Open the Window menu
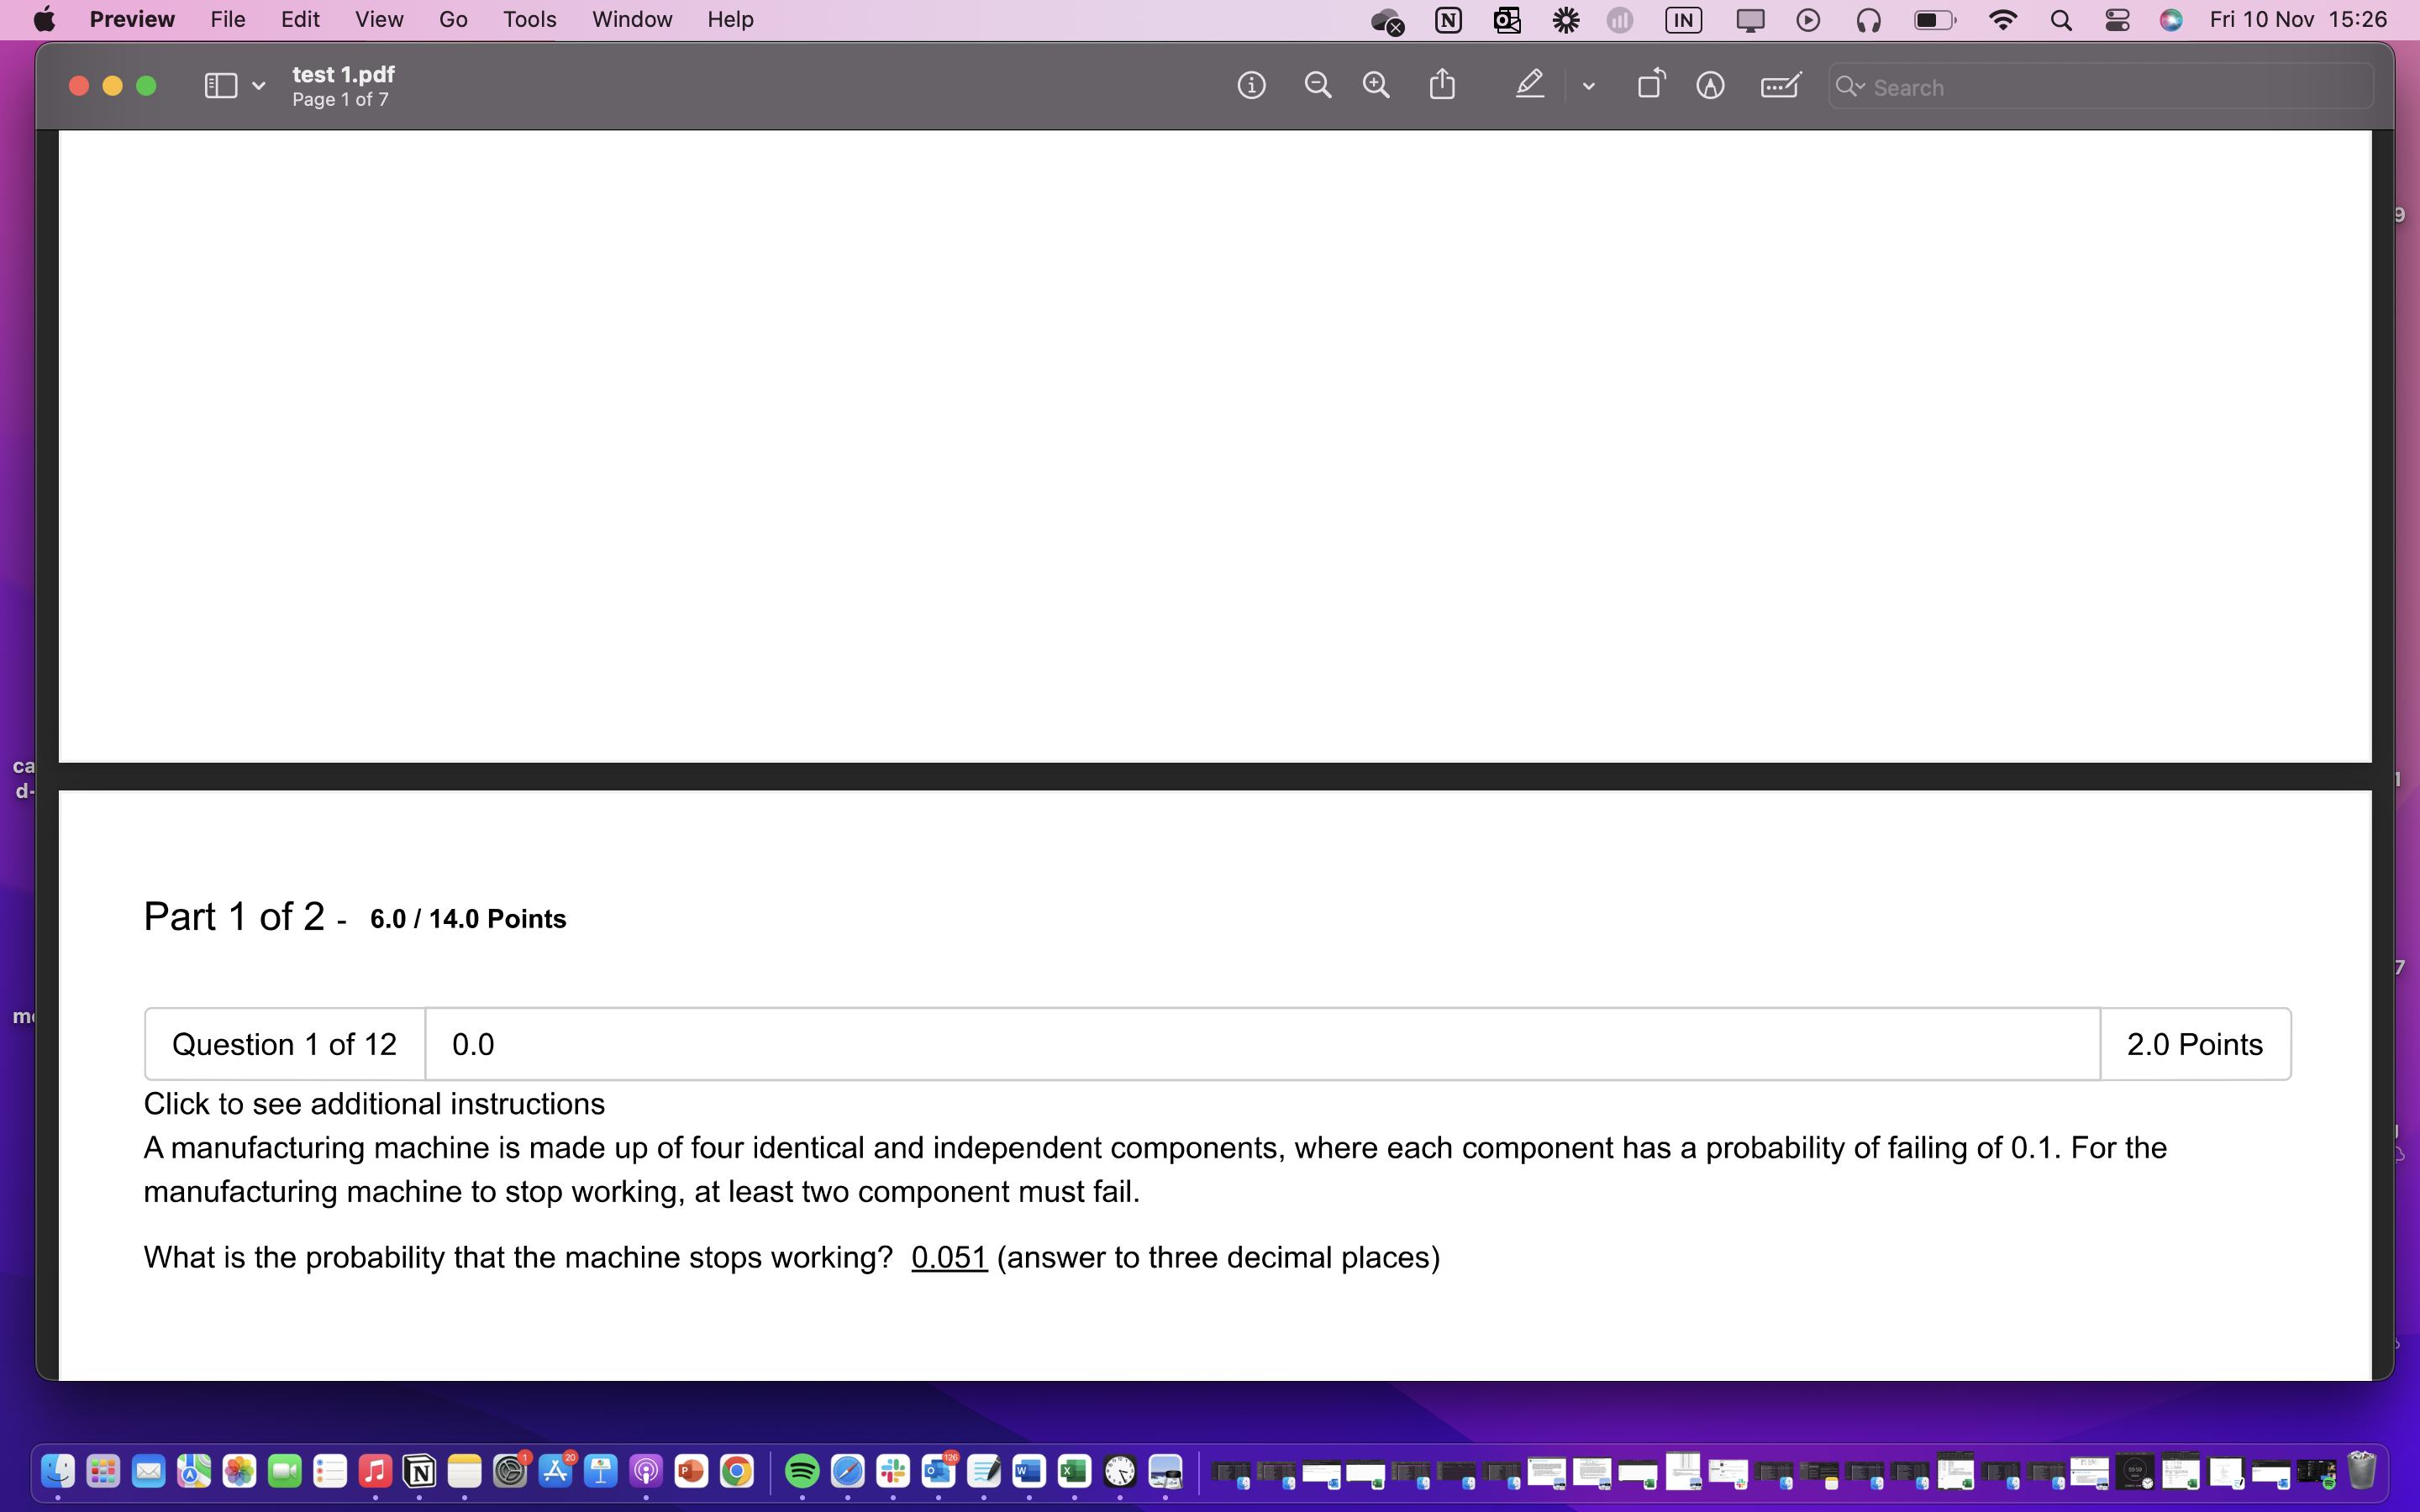 coord(631,19)
